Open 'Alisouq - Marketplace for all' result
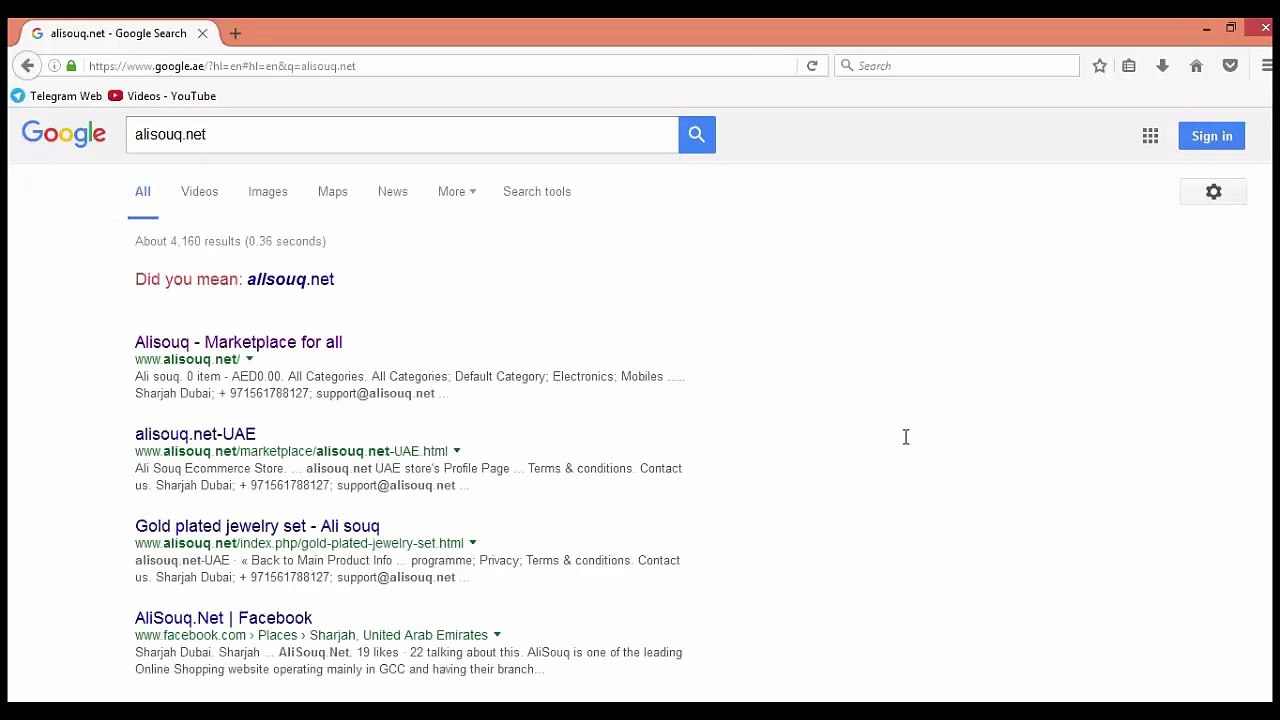 pos(239,342)
